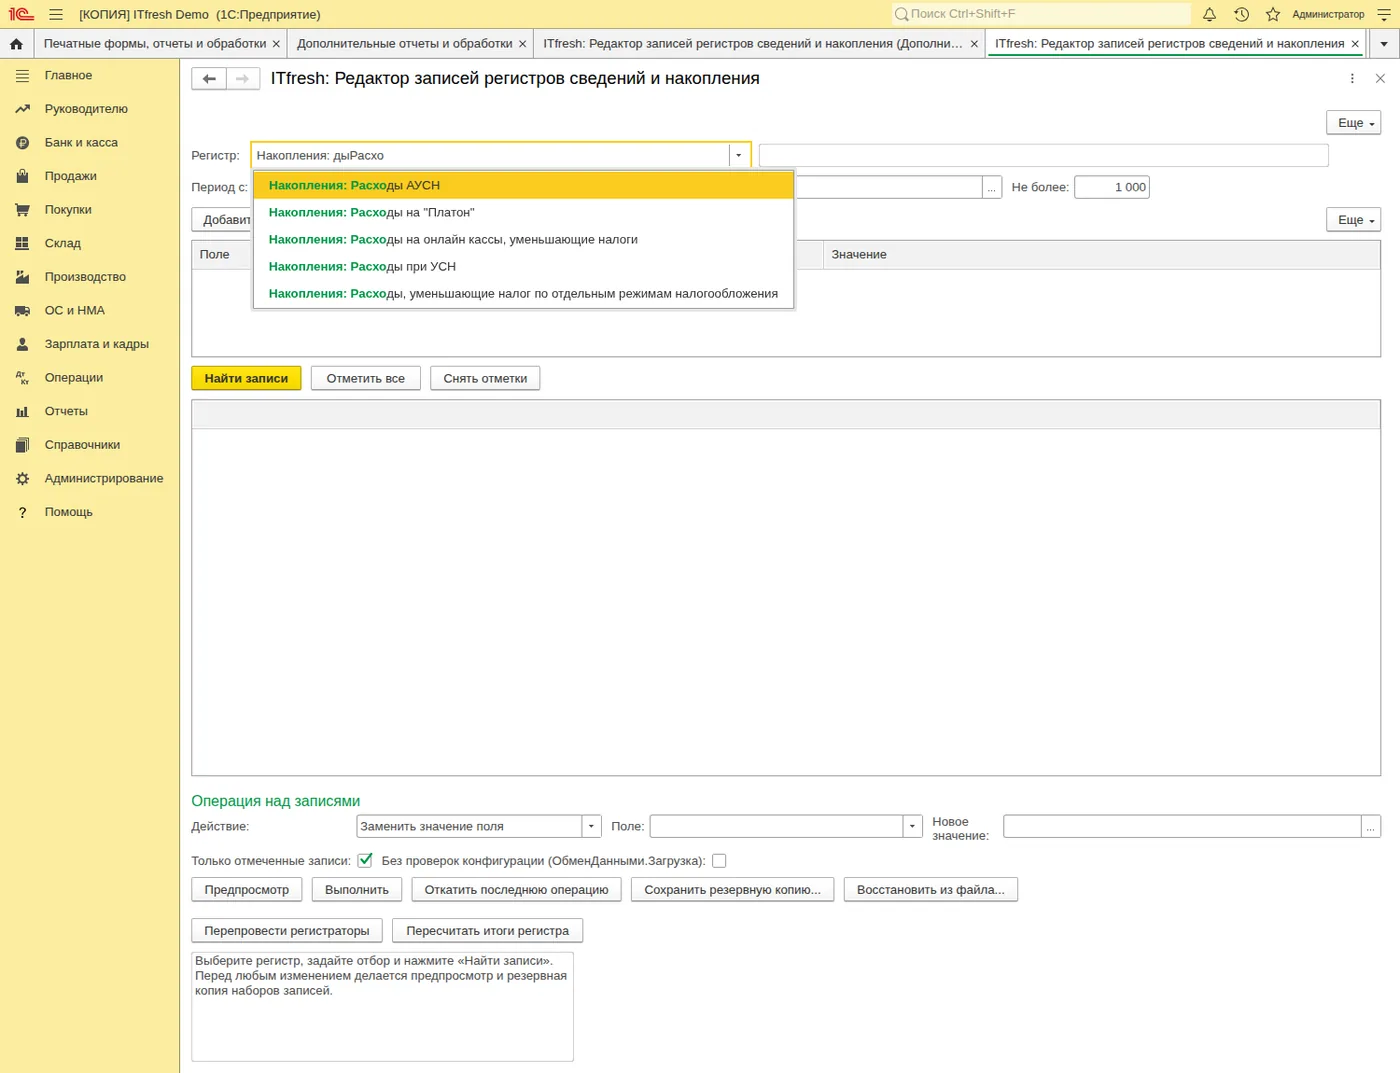
Task: Navigate forward with the right arrow
Action: (x=243, y=79)
